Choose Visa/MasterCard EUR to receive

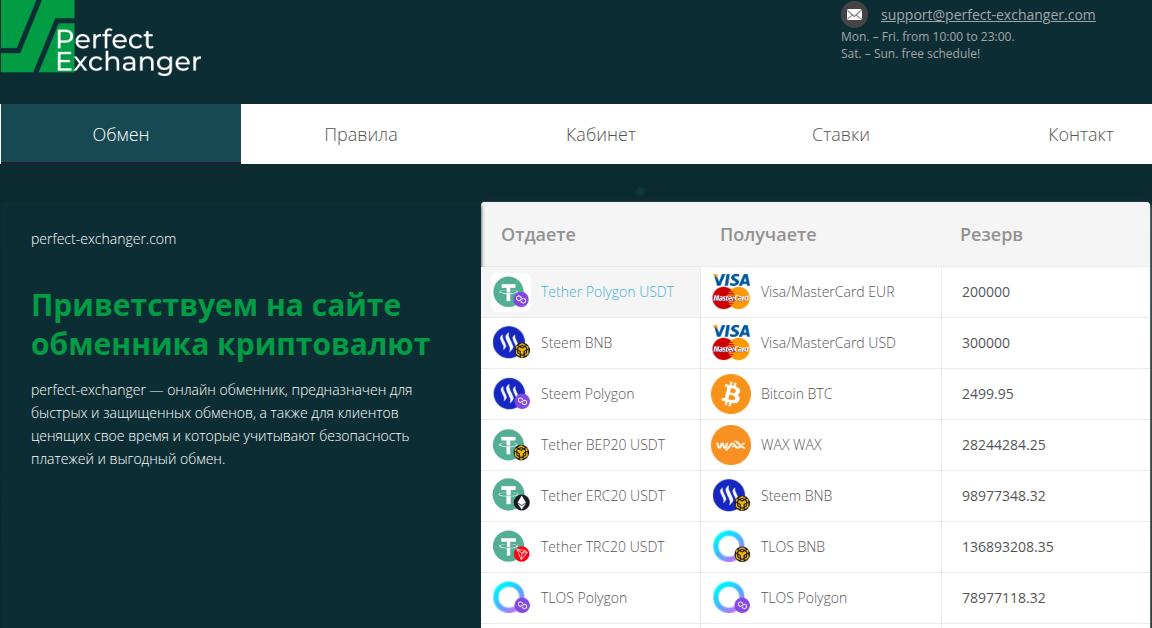[x=827, y=292]
